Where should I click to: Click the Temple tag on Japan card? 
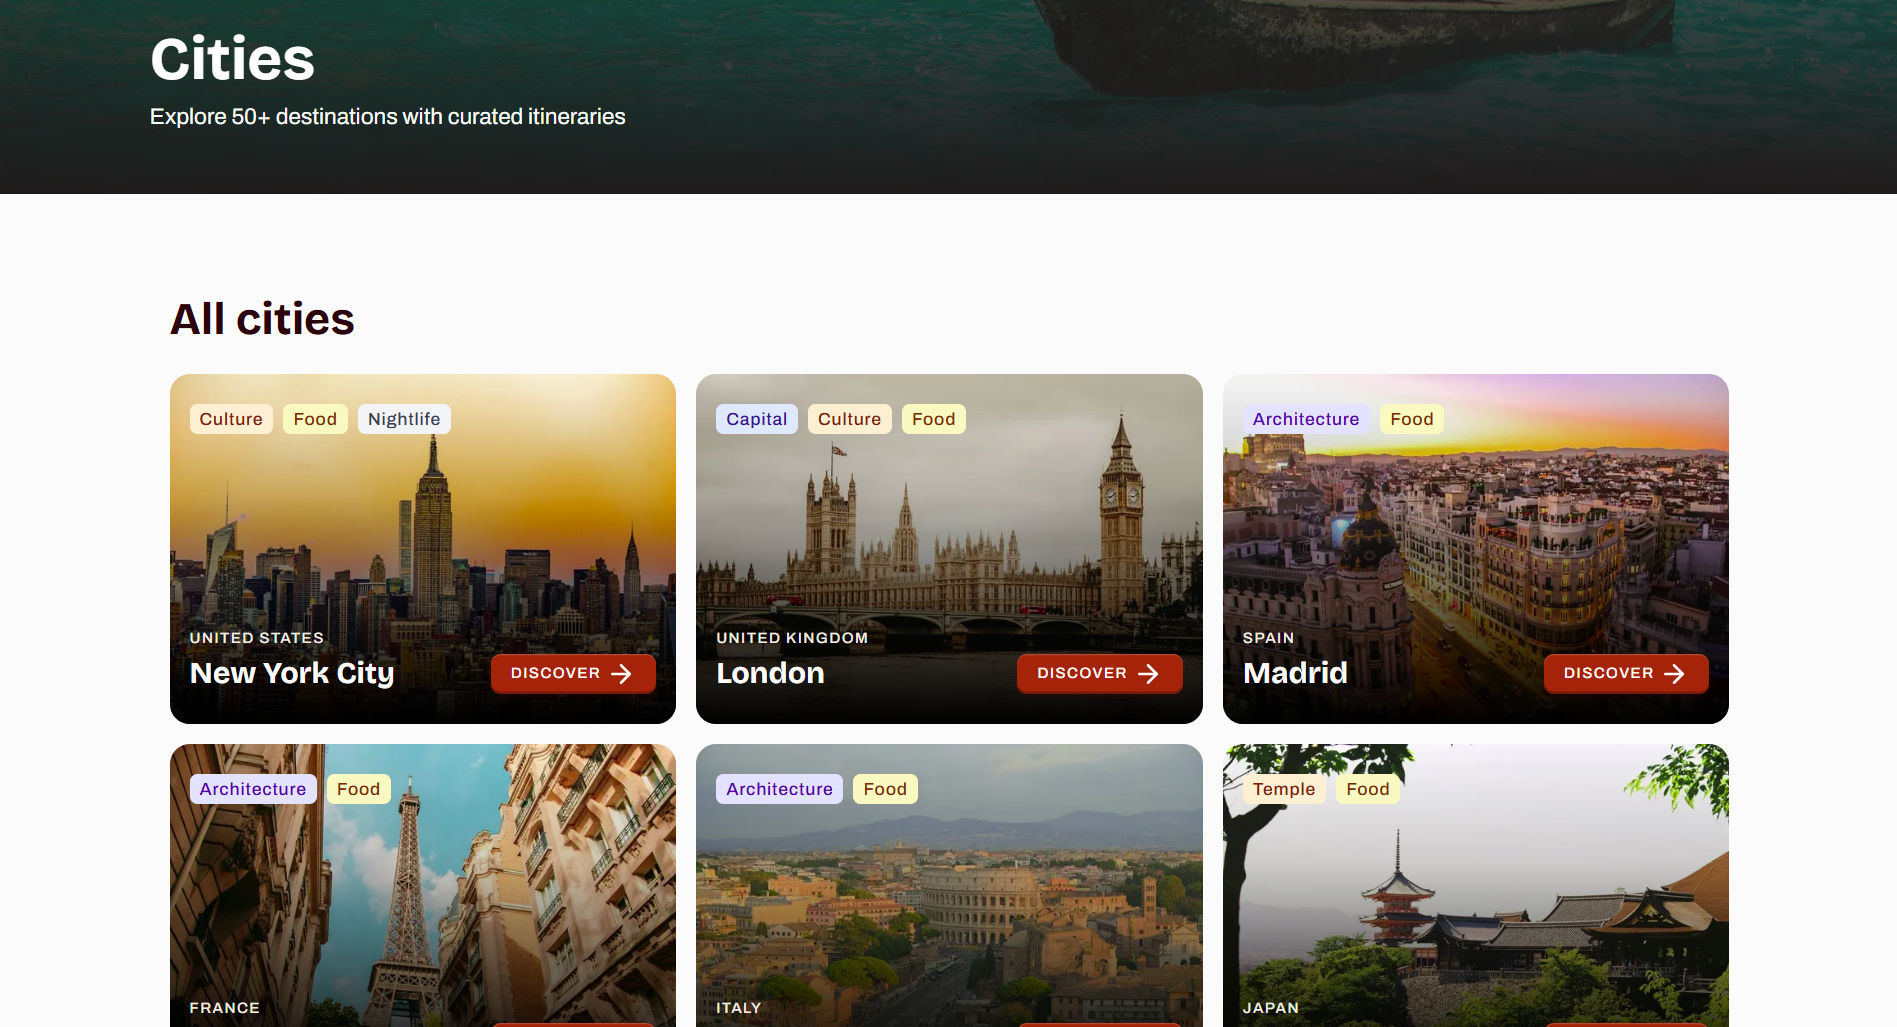click(x=1284, y=789)
